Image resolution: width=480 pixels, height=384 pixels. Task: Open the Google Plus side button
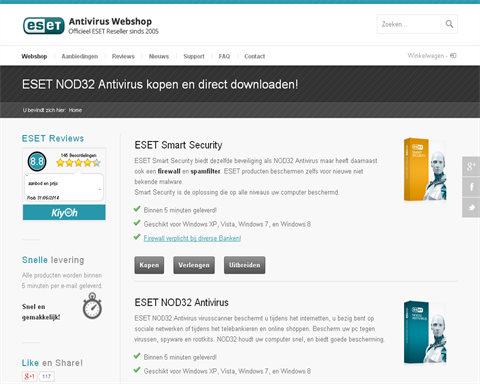coord(471,166)
